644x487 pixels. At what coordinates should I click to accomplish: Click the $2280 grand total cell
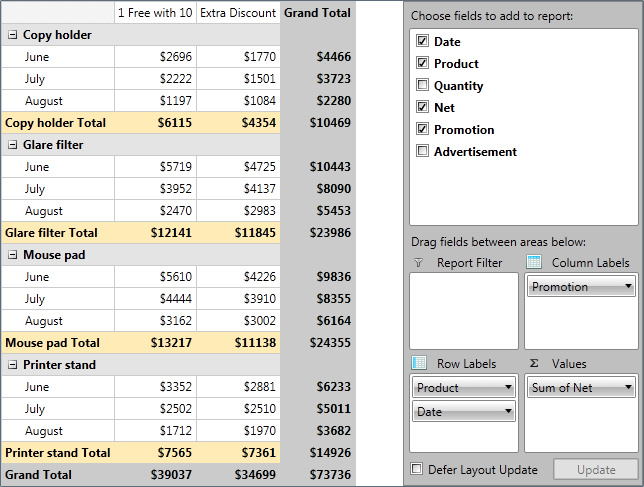tap(317, 101)
